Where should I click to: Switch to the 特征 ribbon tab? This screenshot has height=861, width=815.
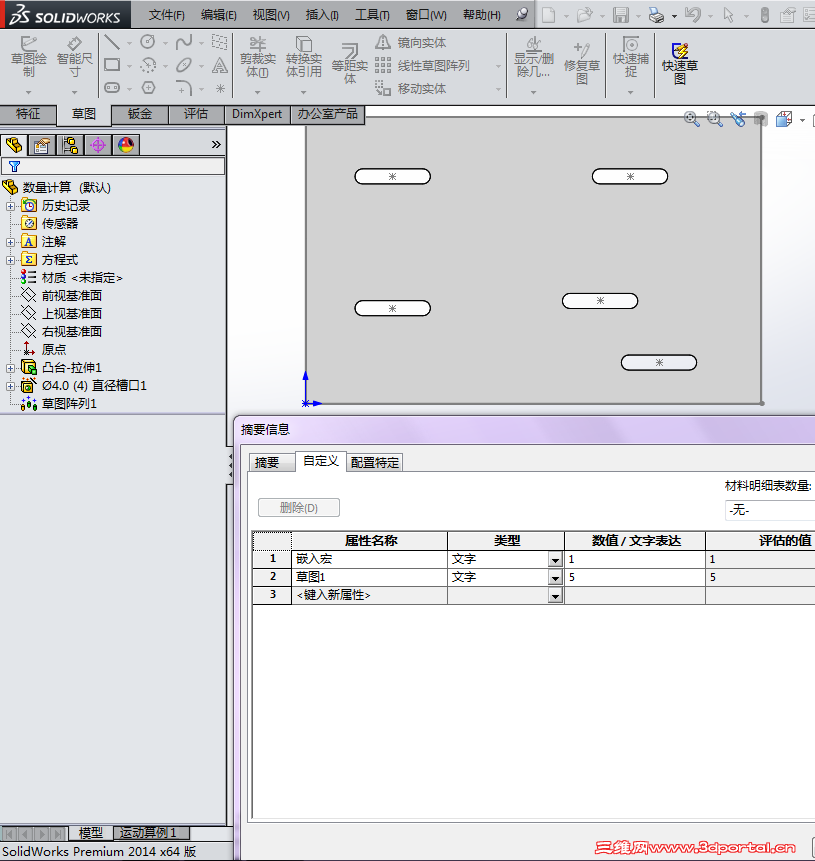pyautogui.click(x=28, y=114)
